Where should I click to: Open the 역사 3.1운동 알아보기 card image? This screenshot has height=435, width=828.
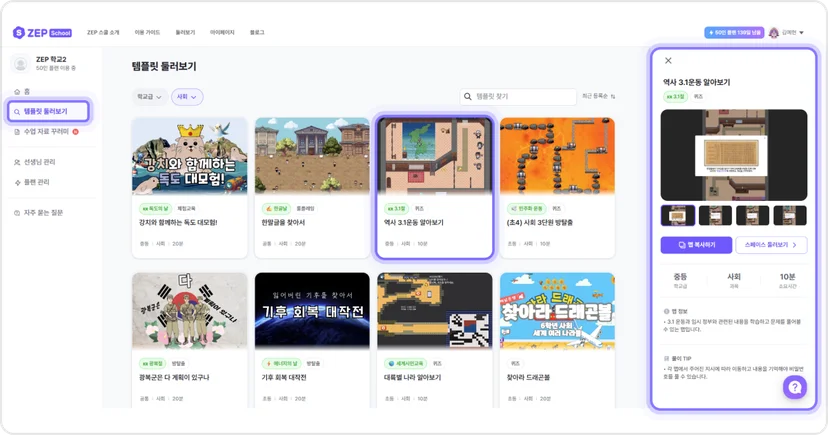click(x=435, y=156)
